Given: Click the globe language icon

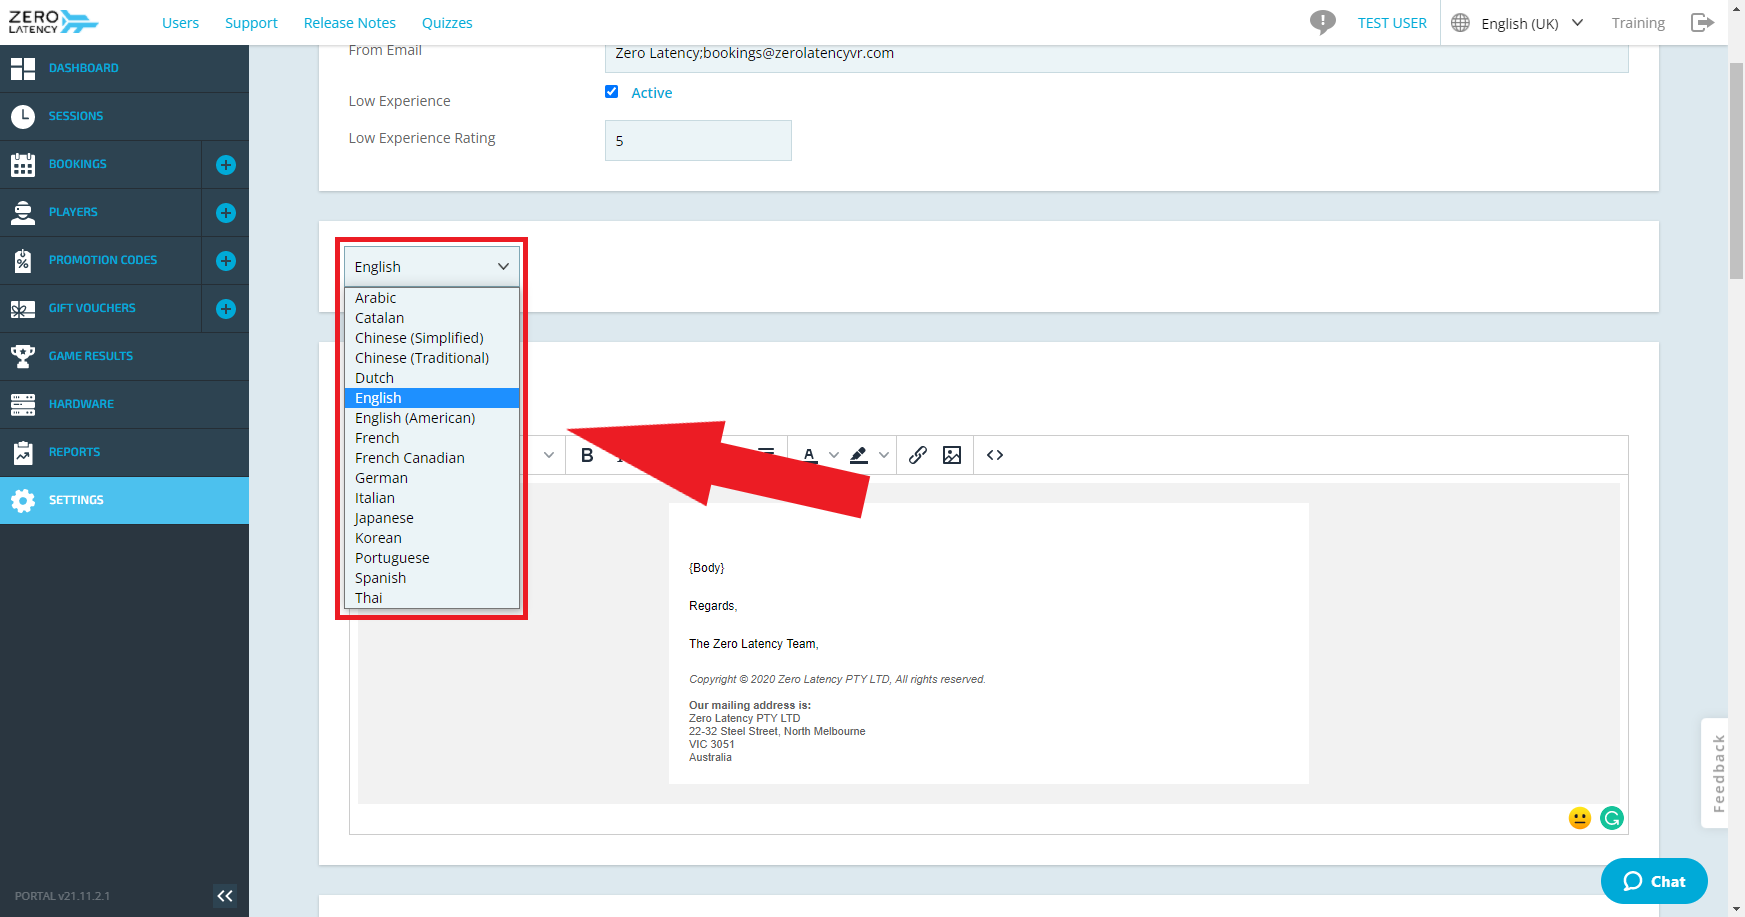Looking at the screenshot, I should [x=1460, y=23].
